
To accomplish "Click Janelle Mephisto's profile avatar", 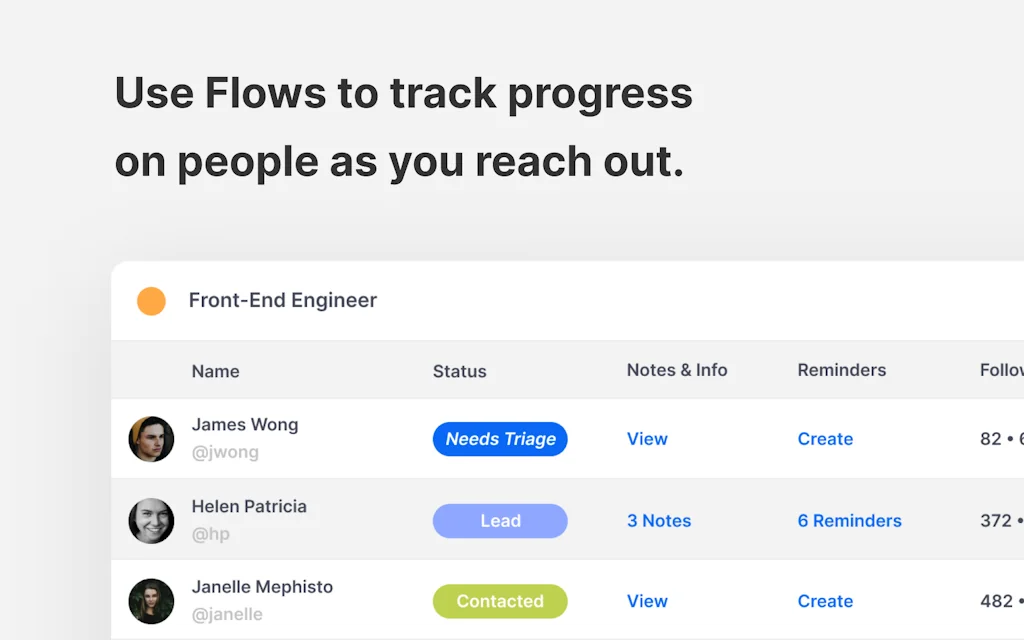I will pyautogui.click(x=151, y=601).
